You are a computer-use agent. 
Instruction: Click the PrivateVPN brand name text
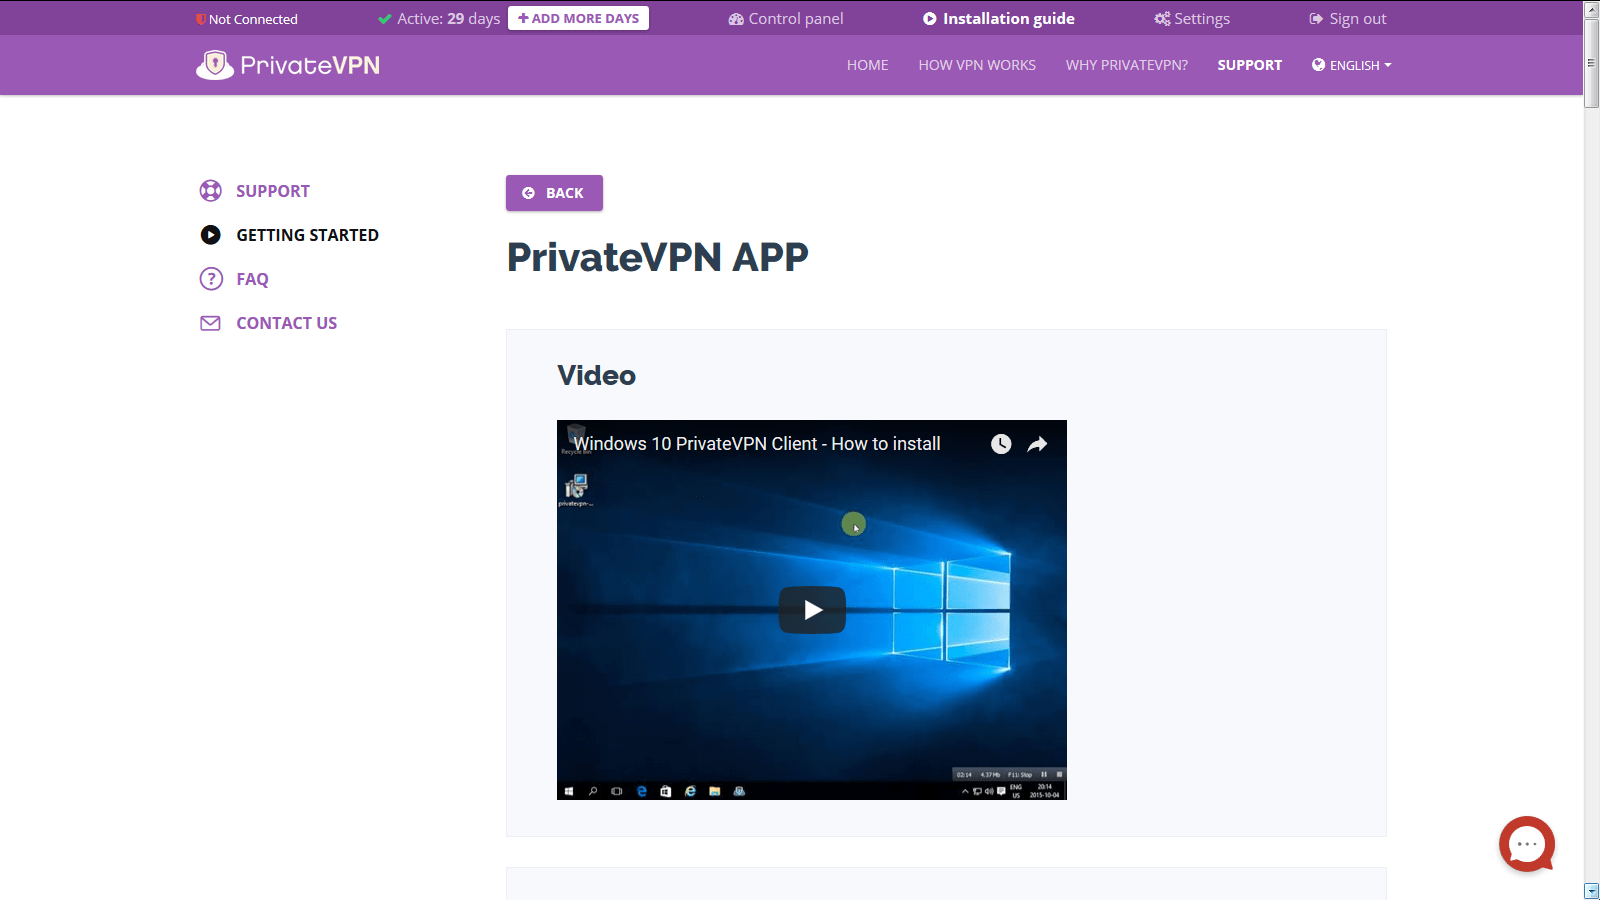click(x=310, y=65)
